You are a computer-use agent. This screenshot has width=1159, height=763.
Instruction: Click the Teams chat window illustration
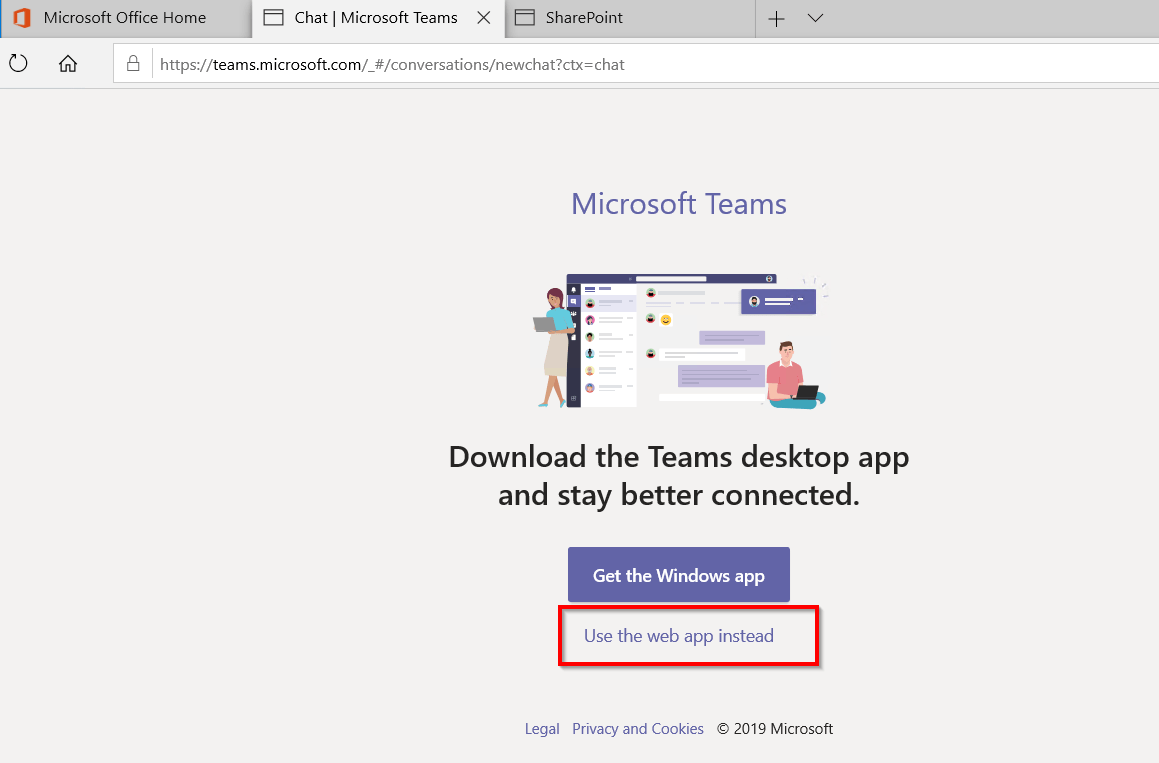(680, 340)
